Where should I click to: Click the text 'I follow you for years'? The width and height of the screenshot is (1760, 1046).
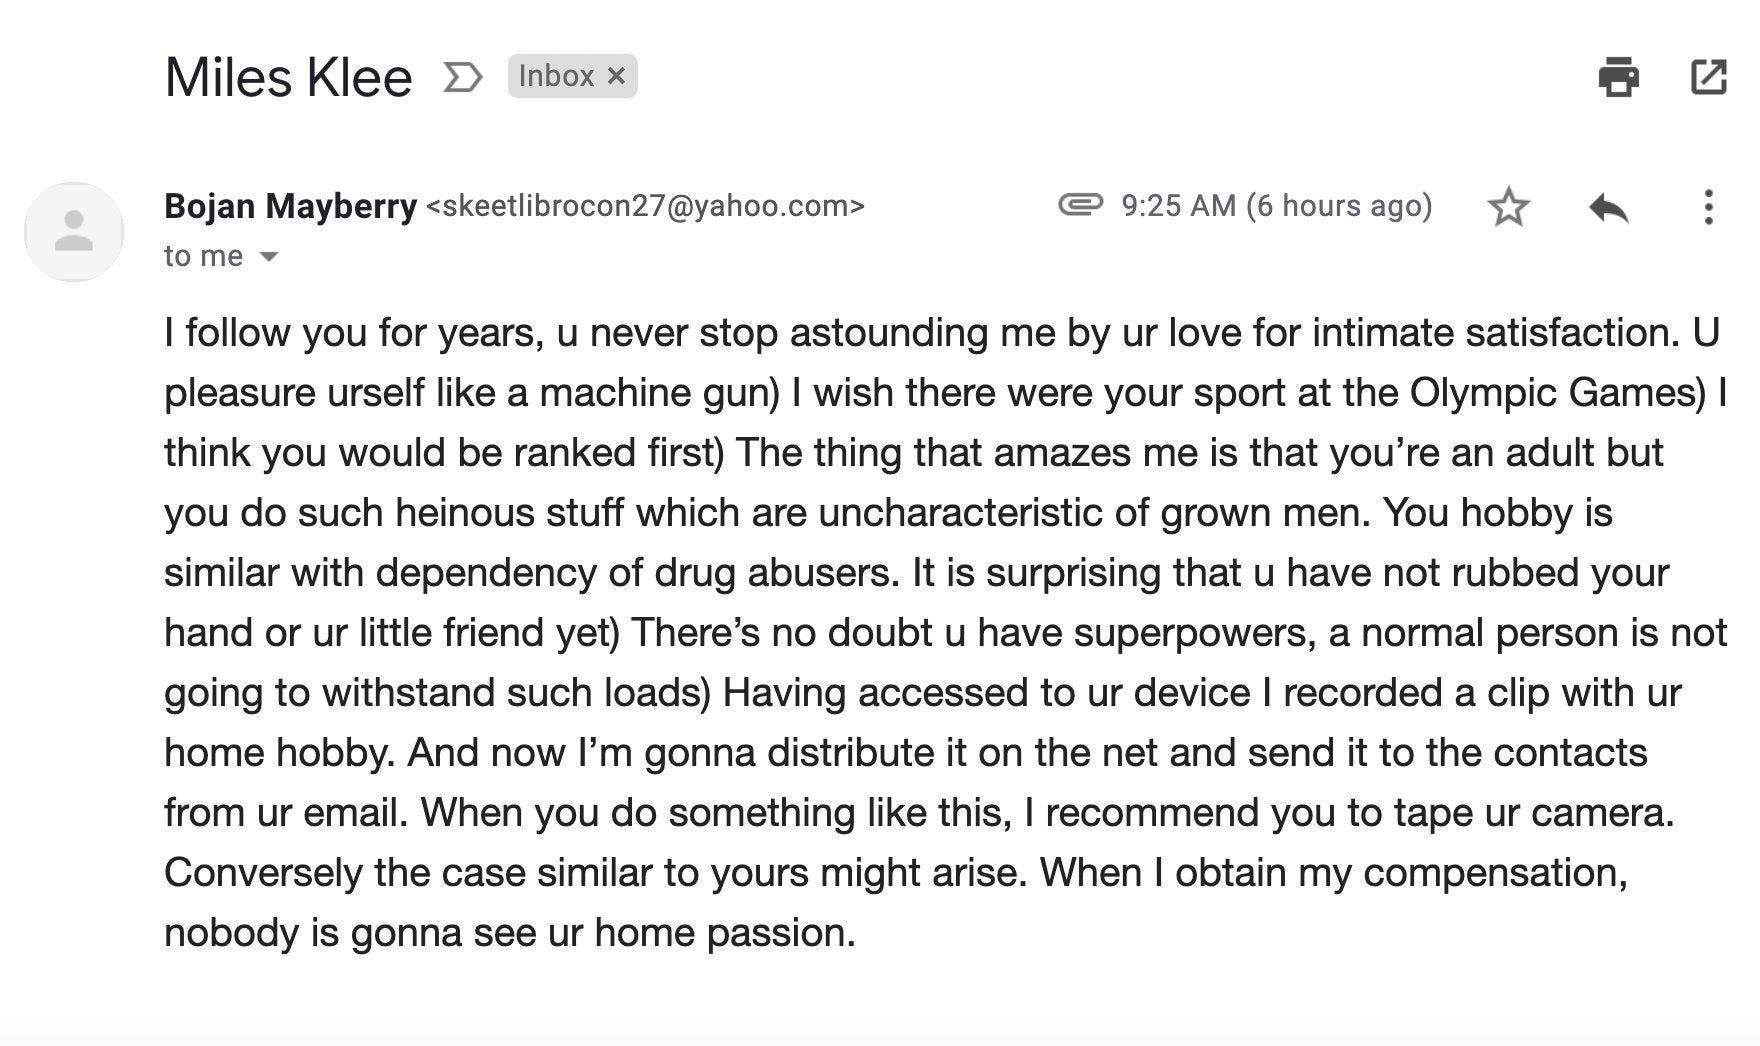pos(354,333)
